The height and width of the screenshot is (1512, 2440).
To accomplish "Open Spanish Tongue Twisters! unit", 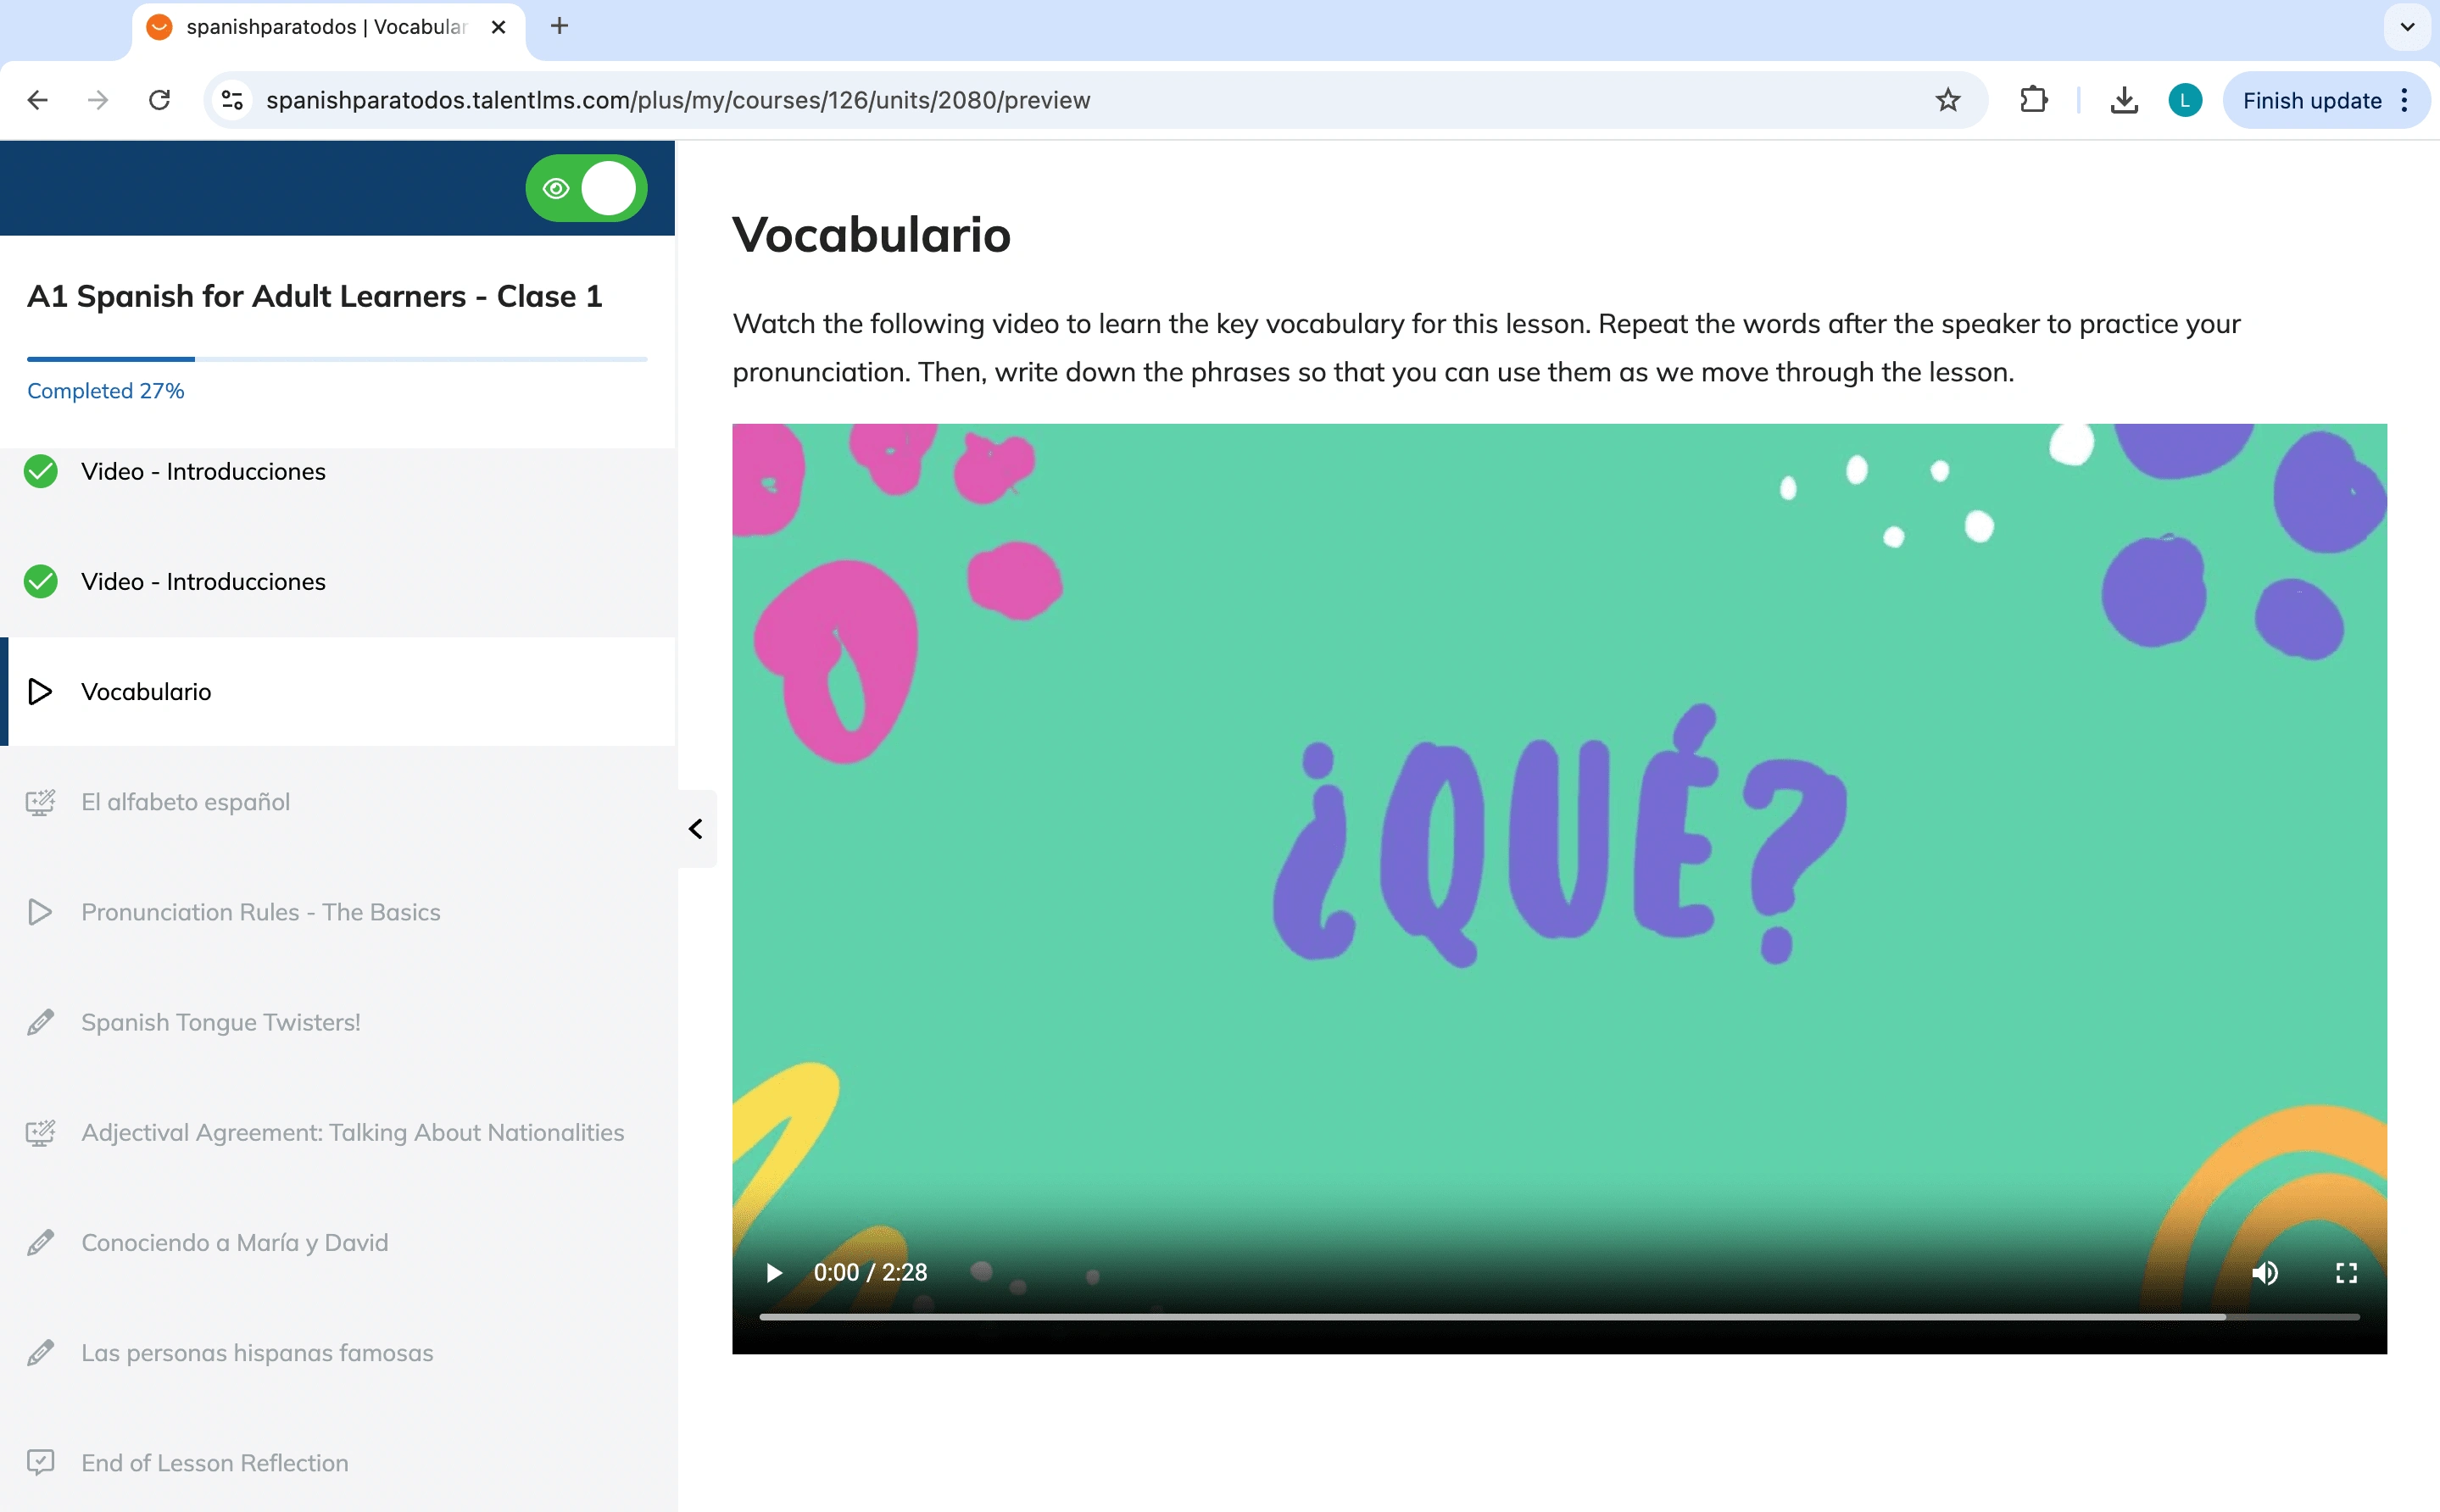I will [338, 1021].
